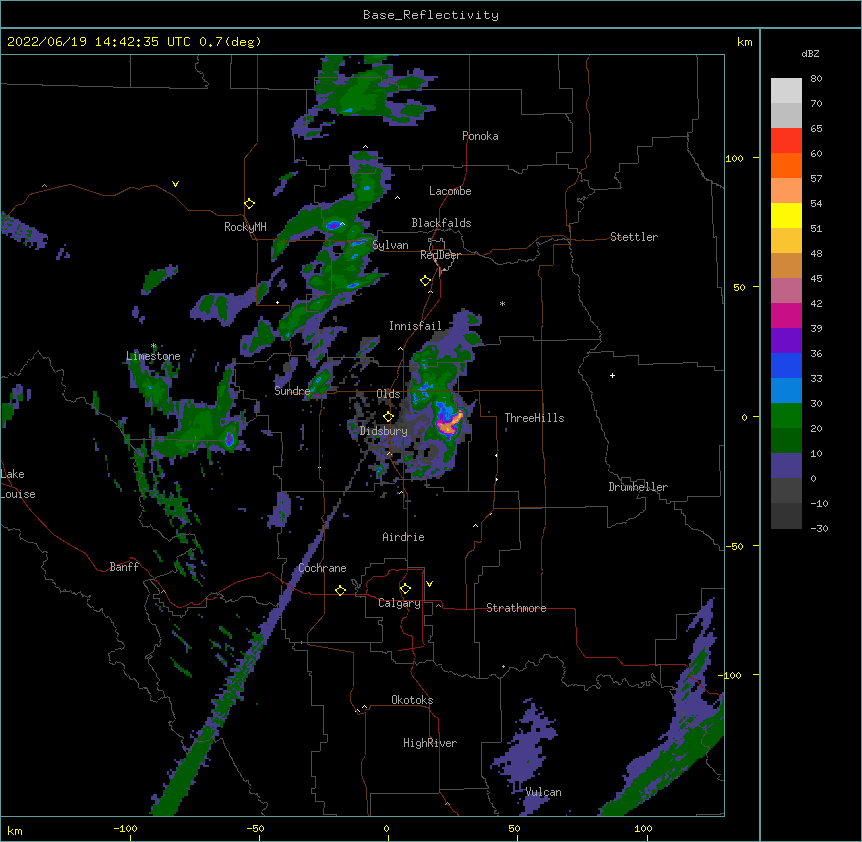862x842 pixels.
Task: Pick the orange 60–57 dBZ legend swatch
Action: (x=786, y=165)
